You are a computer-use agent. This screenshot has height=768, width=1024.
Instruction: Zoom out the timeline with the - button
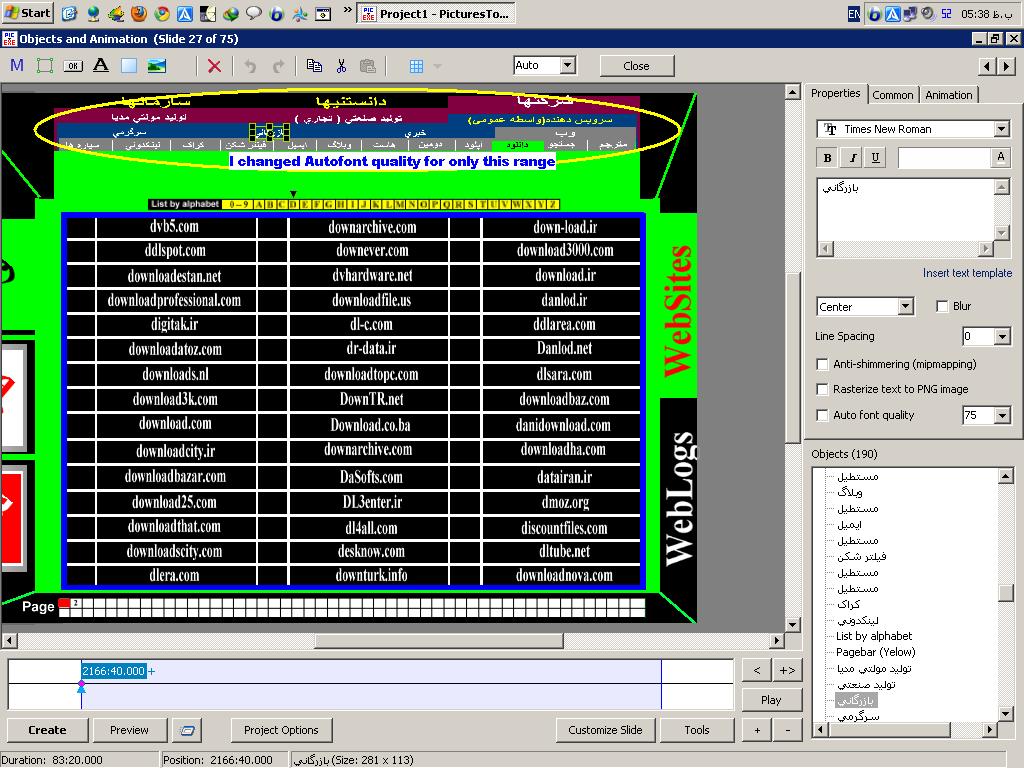click(x=788, y=730)
